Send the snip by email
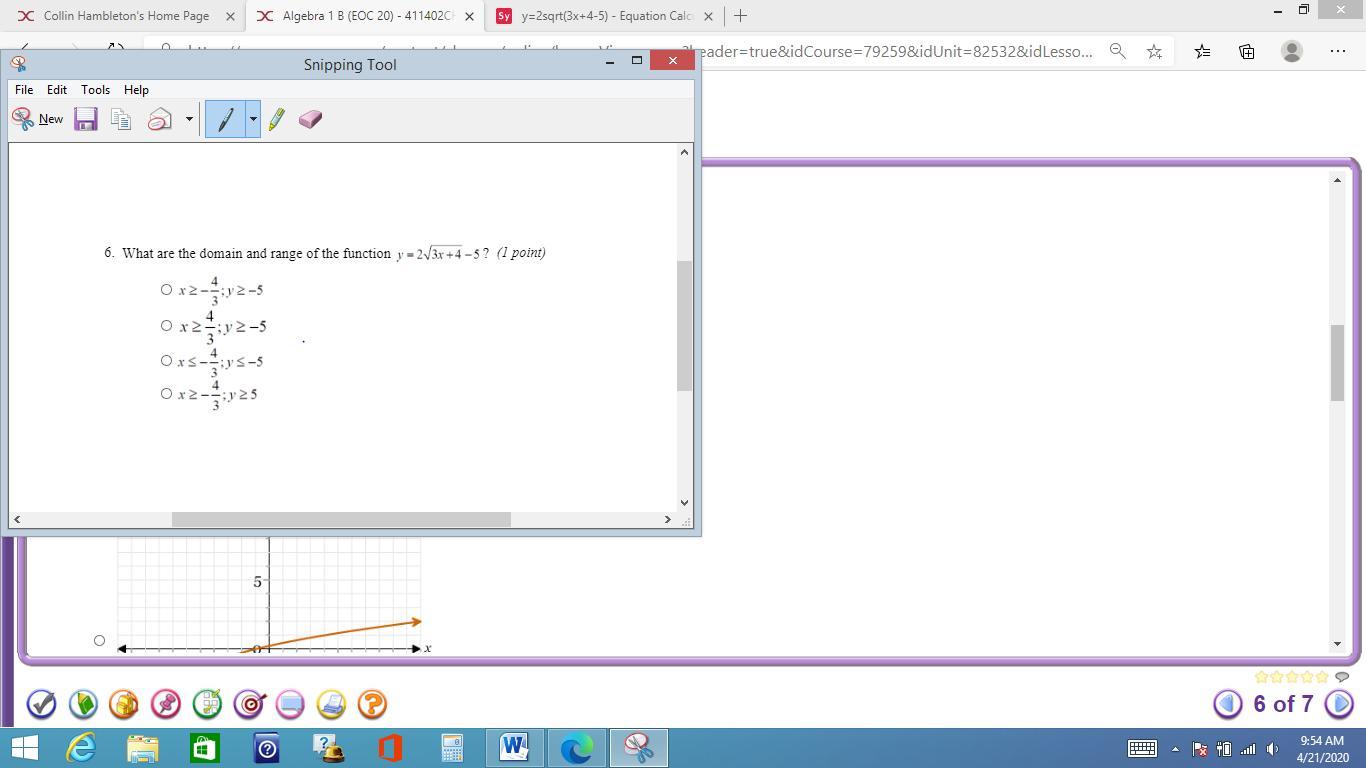This screenshot has height=768, width=1366. coord(160,119)
